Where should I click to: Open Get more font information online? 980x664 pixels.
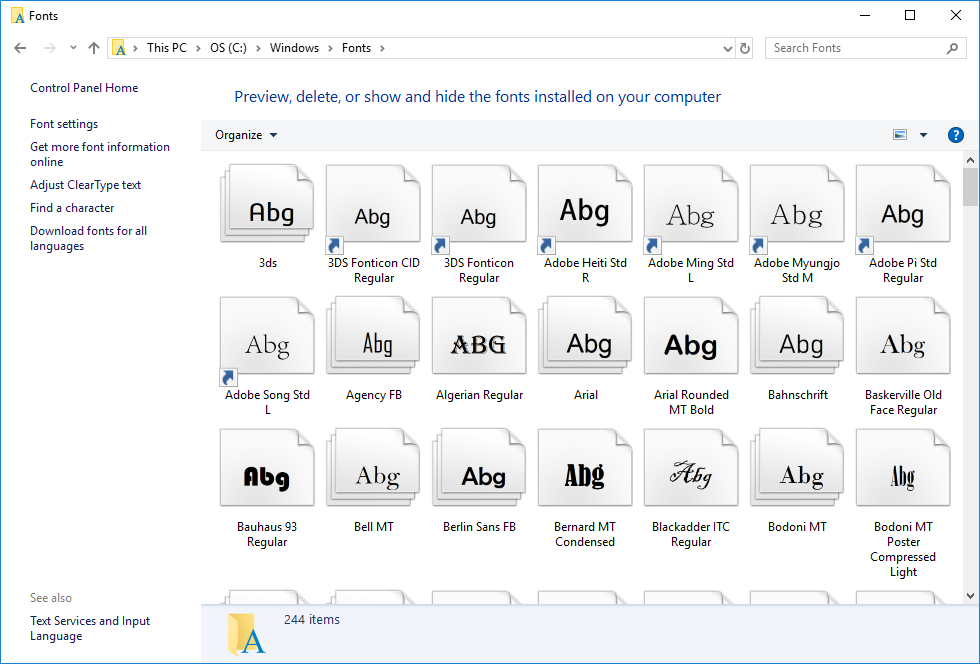click(x=100, y=154)
